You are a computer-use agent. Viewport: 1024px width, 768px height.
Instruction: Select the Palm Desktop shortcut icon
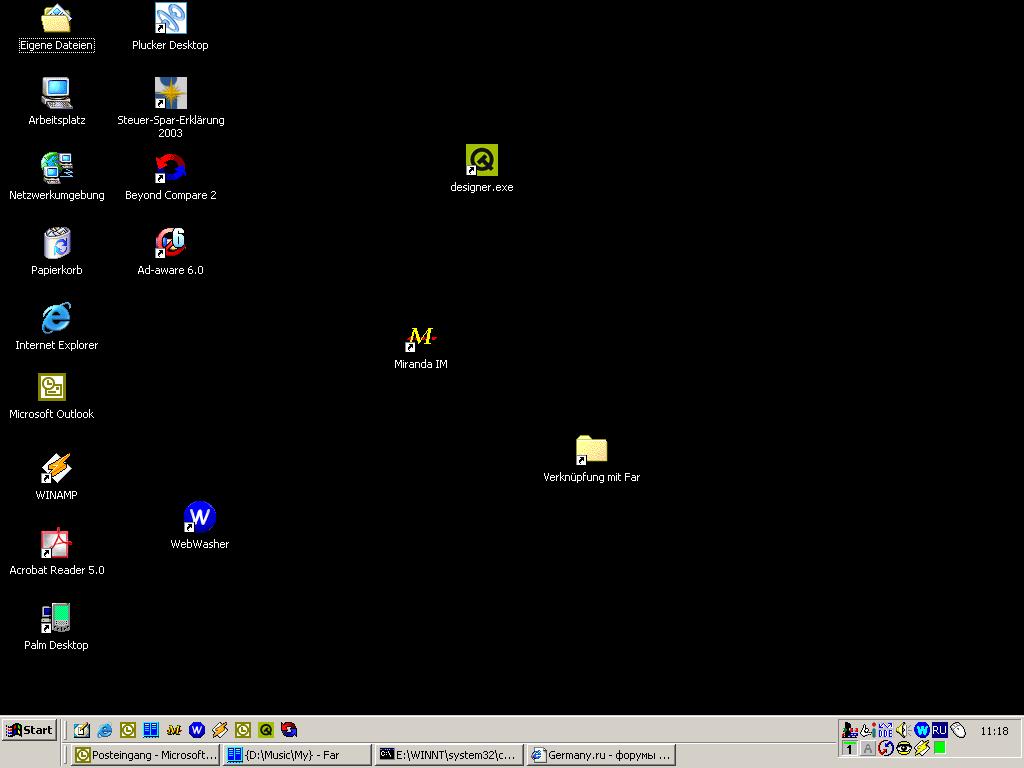pos(56,627)
